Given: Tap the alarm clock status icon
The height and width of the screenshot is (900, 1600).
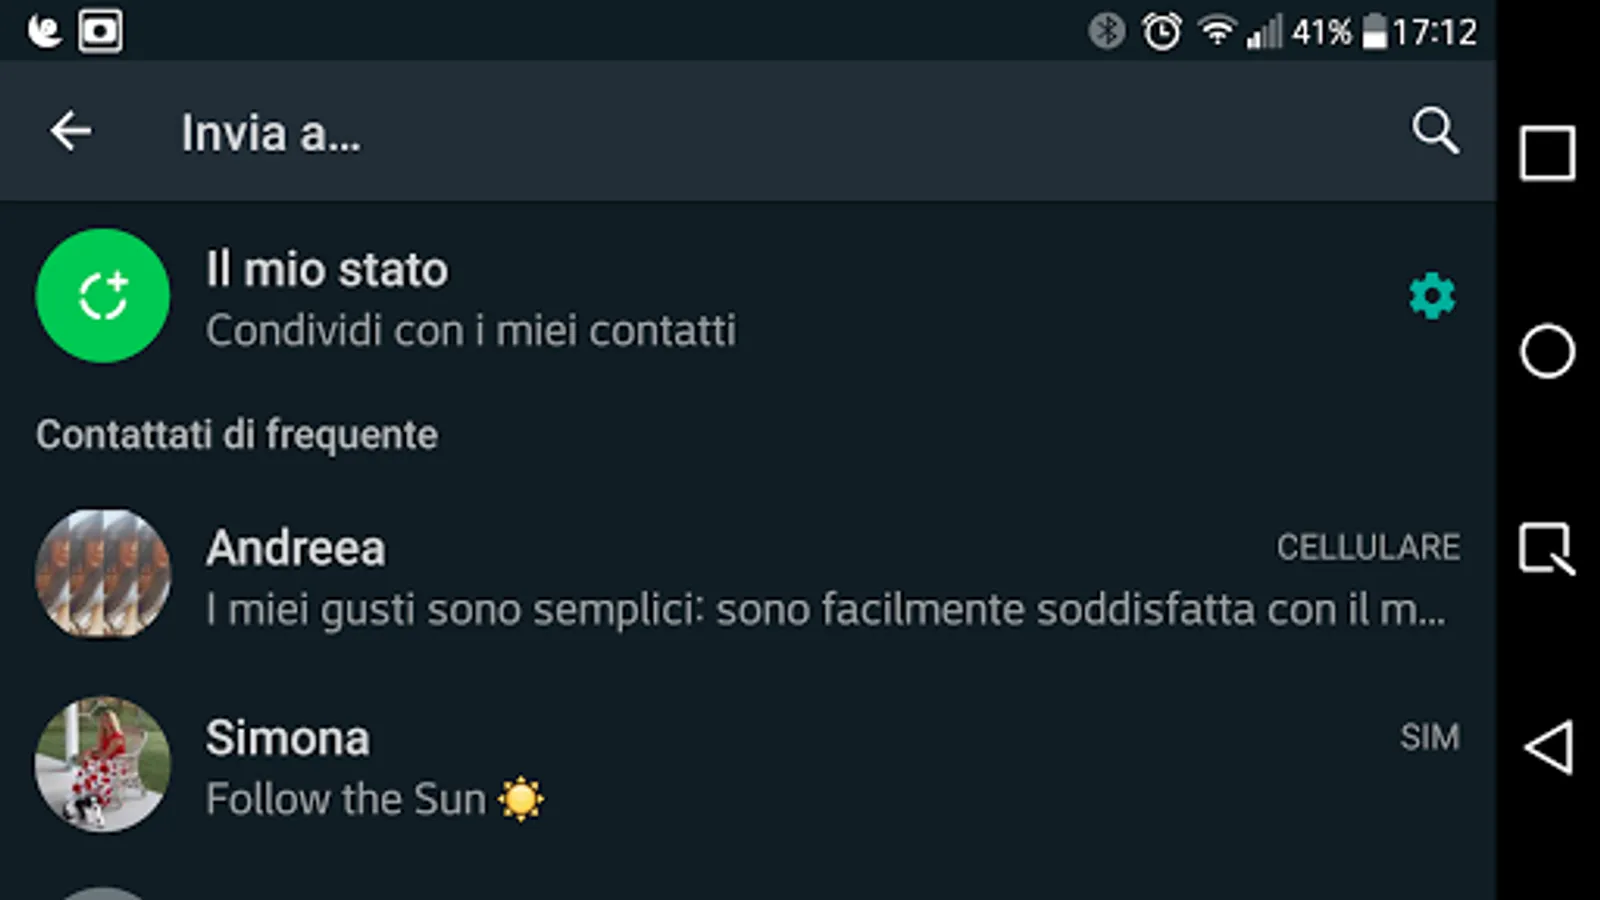Looking at the screenshot, I should click(x=1161, y=32).
